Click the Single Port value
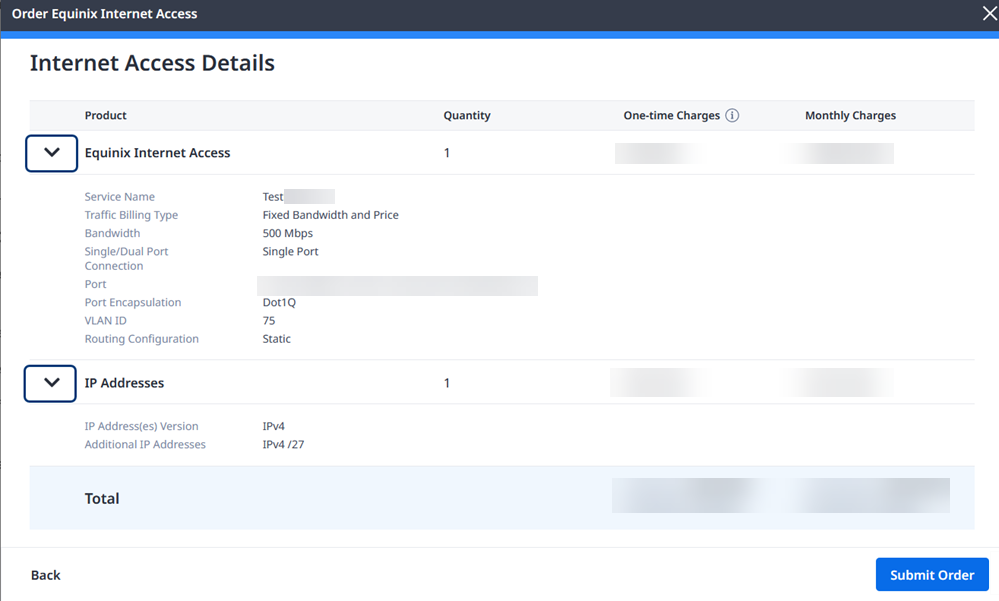 [x=291, y=252]
